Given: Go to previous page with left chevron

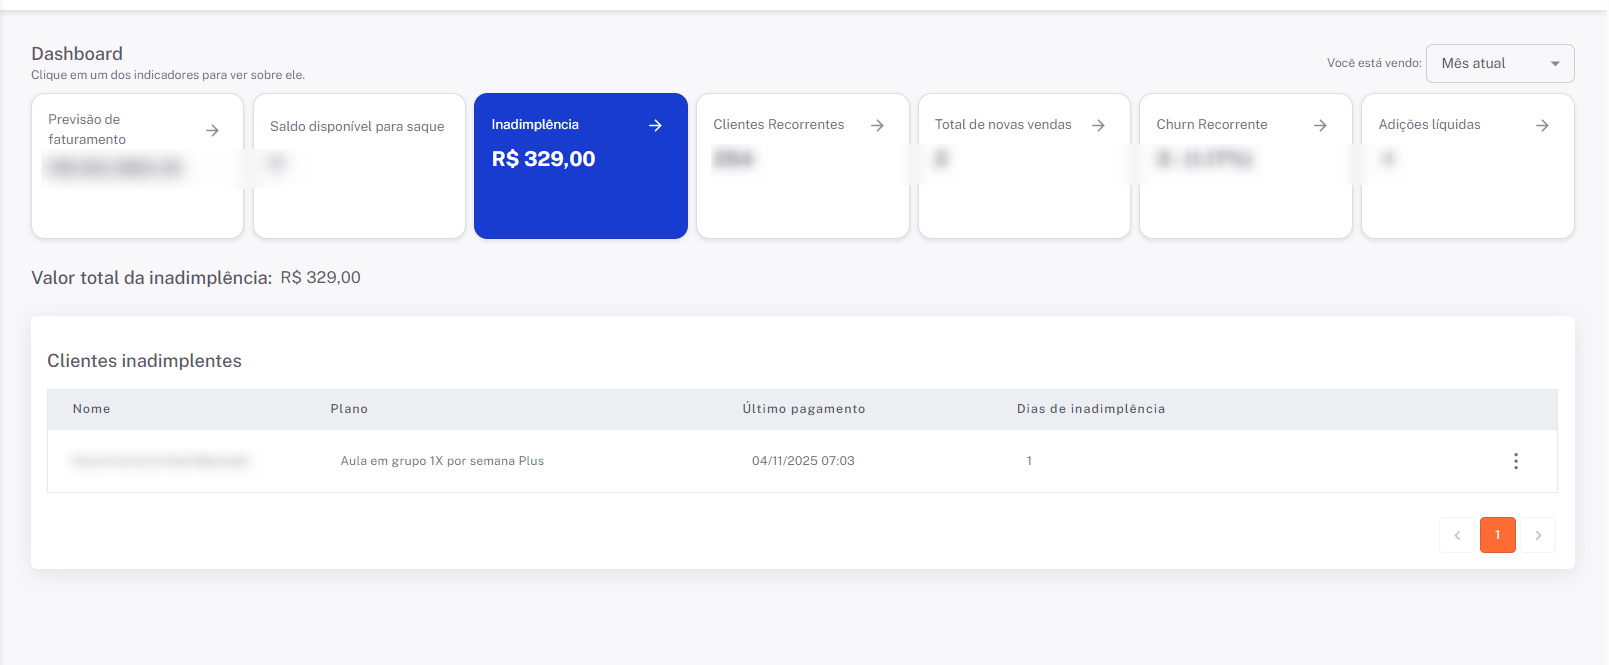Looking at the screenshot, I should pos(1457,535).
